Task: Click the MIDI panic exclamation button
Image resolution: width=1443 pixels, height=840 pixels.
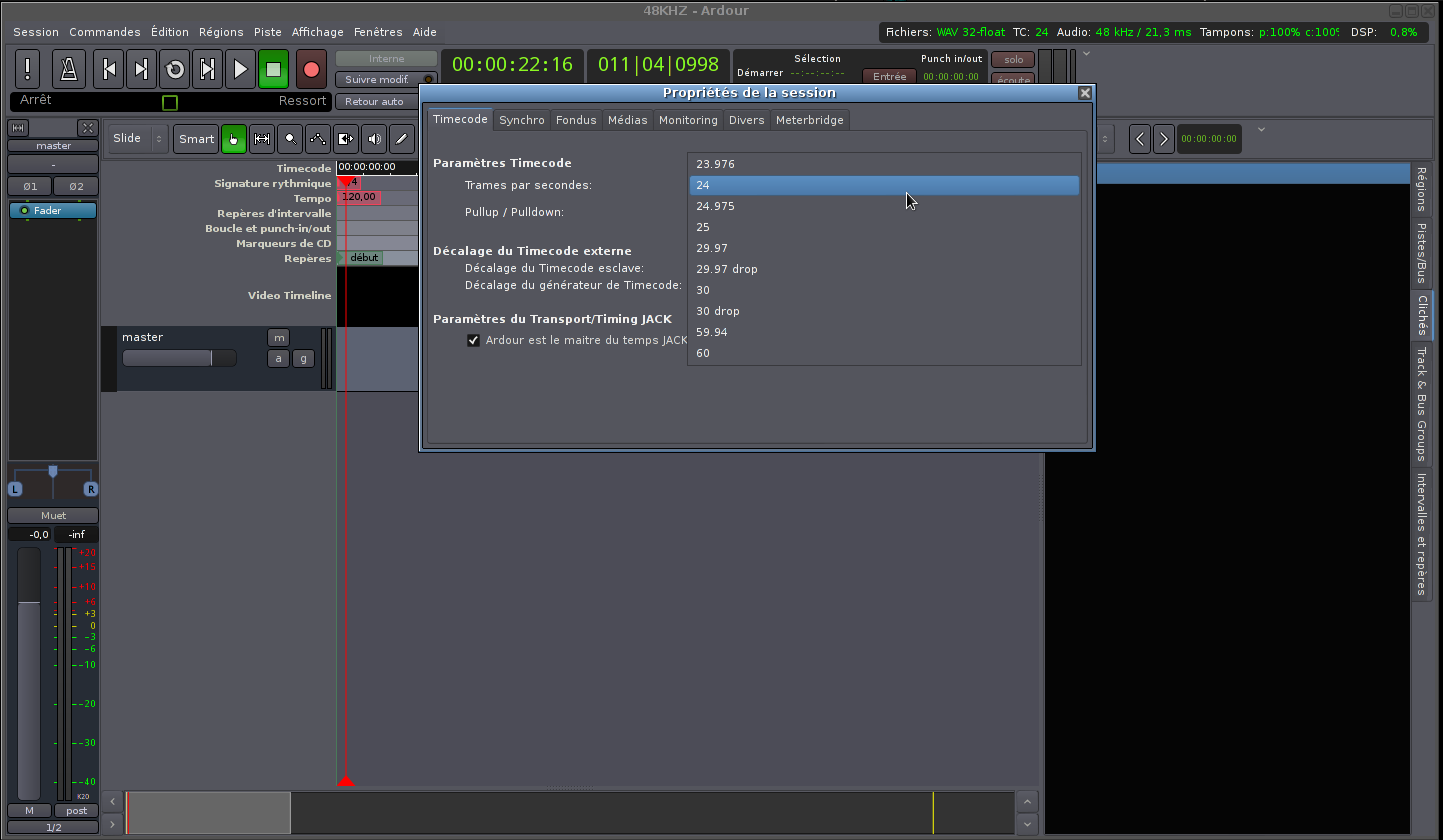Action: click(27, 69)
